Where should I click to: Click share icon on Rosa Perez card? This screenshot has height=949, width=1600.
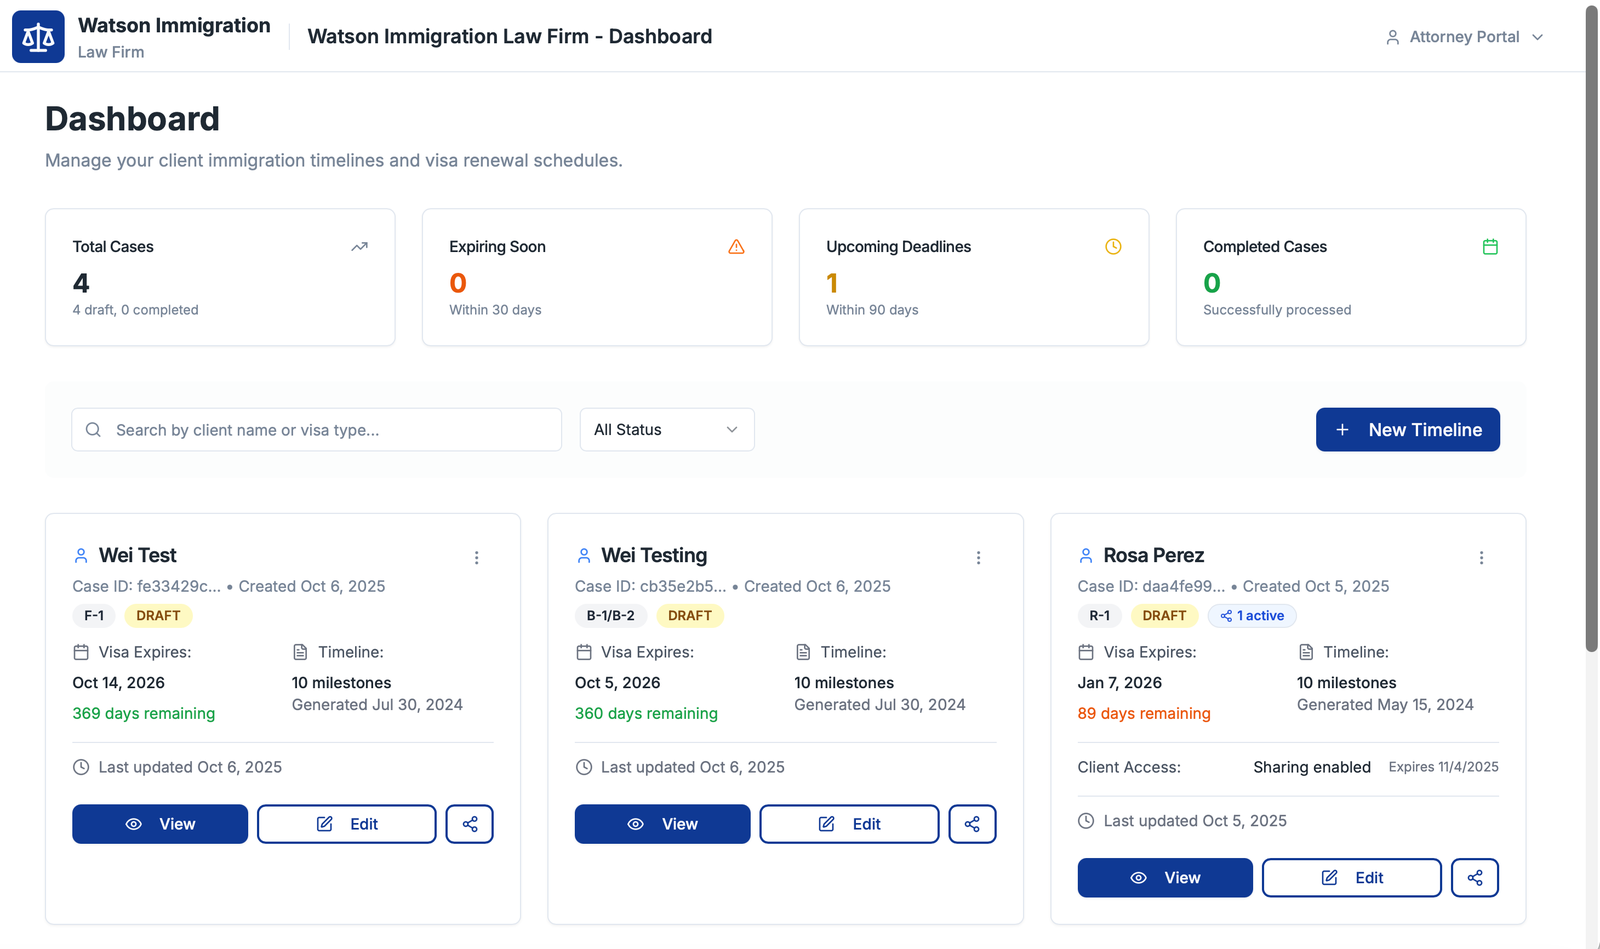[x=1475, y=878]
